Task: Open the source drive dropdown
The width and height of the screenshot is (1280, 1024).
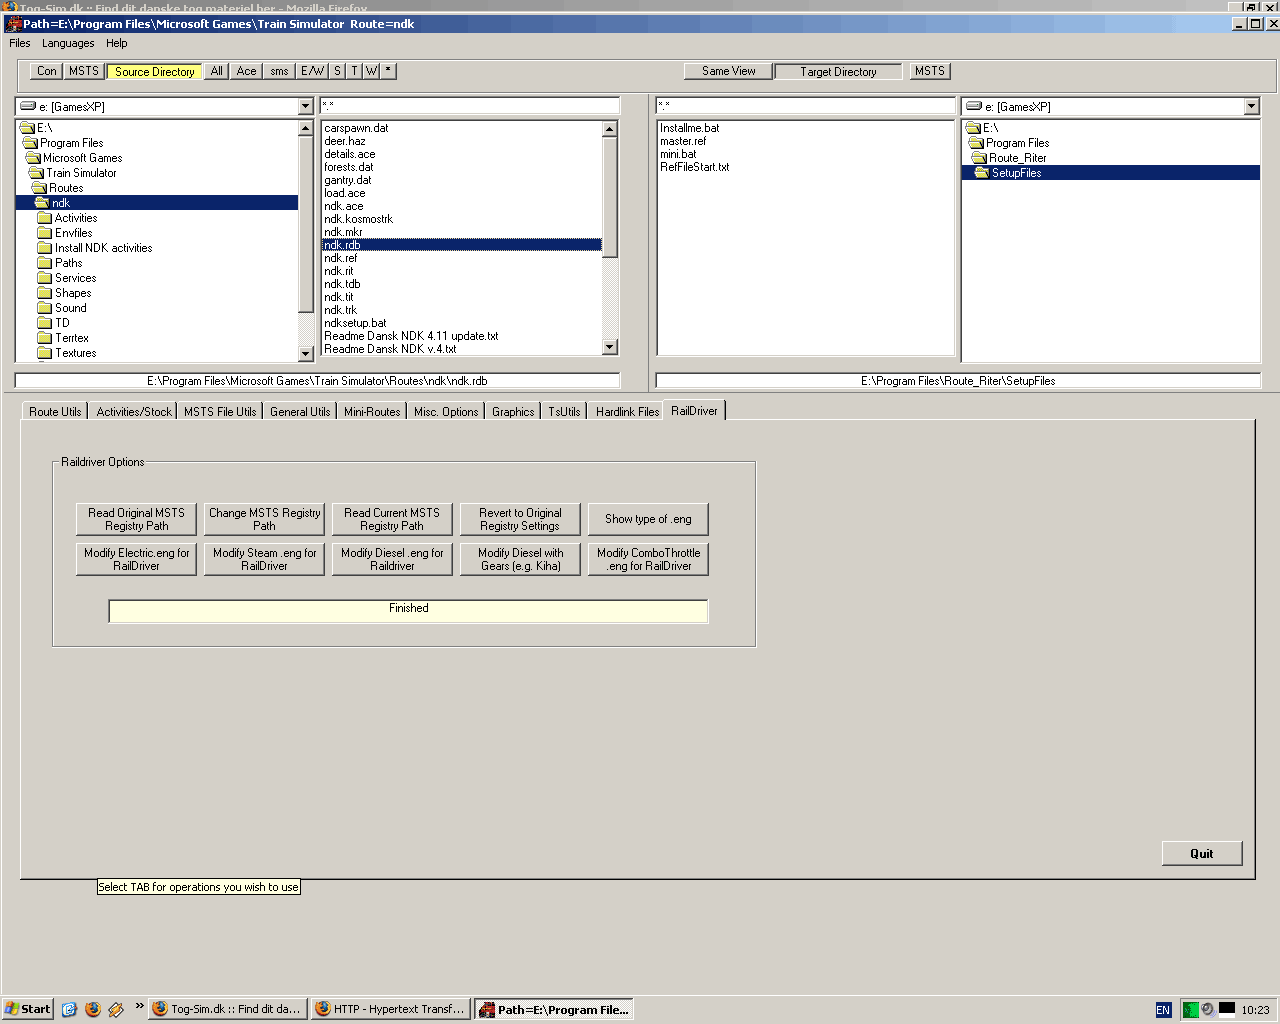Action: coord(306,107)
